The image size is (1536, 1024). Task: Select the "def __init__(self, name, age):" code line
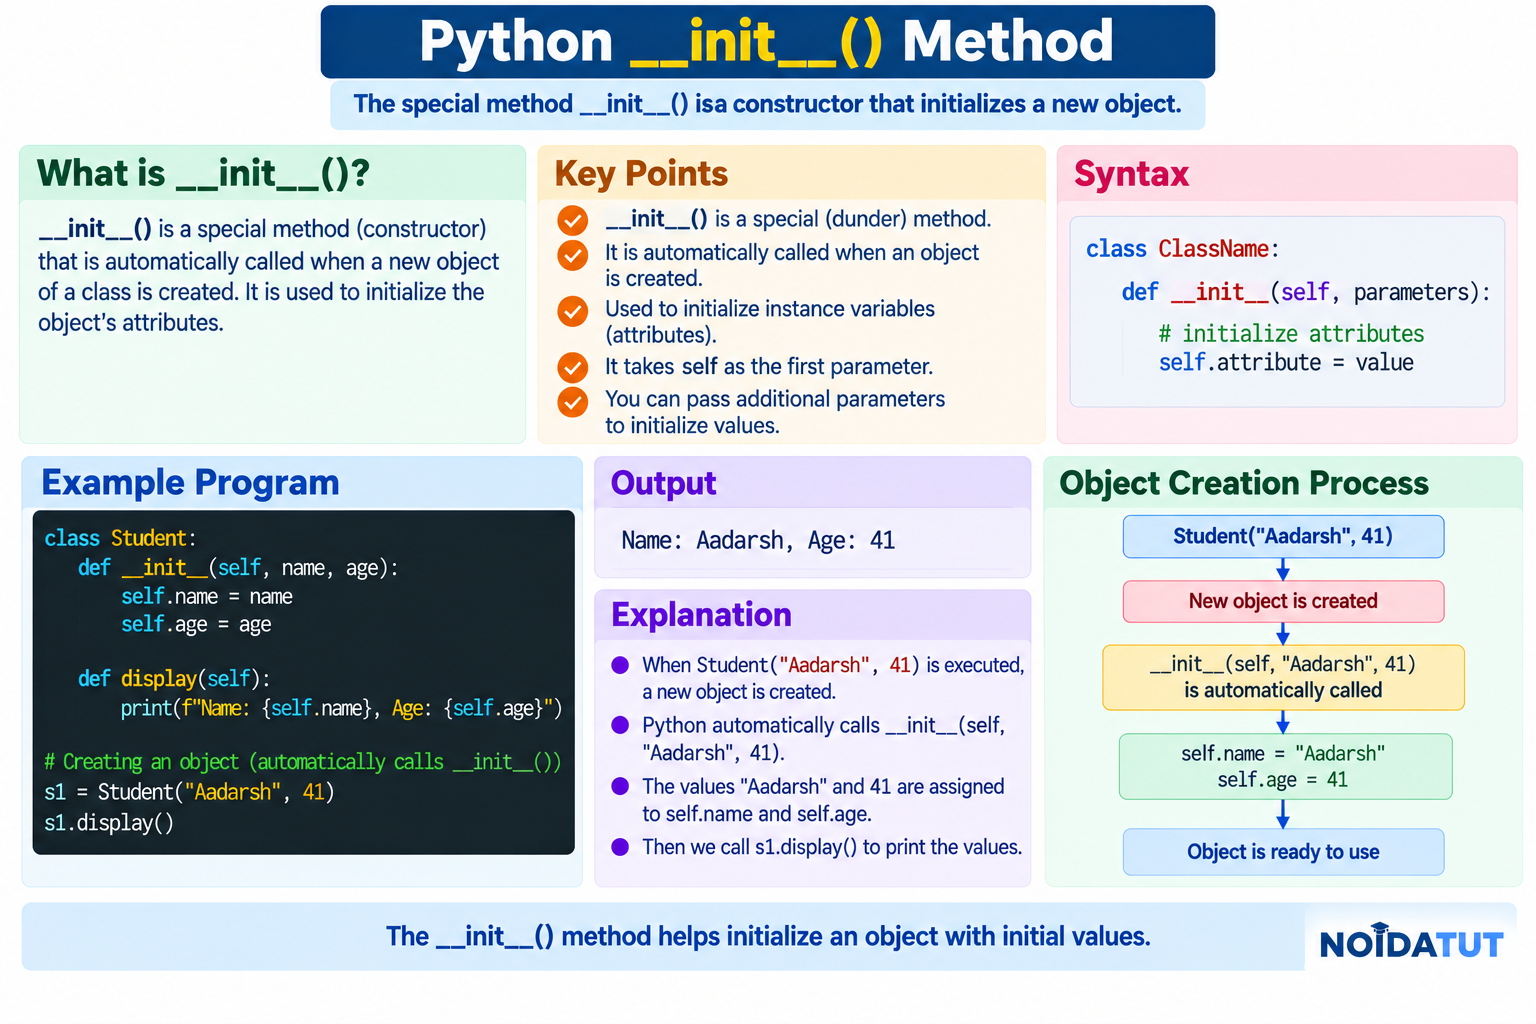pyautogui.click(x=238, y=568)
